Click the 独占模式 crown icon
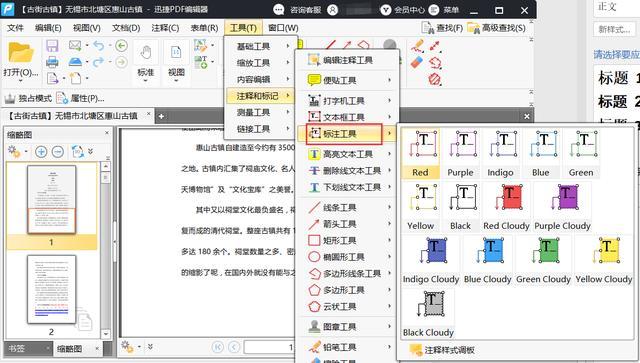Viewport: 640px width, 363px height. (10, 98)
